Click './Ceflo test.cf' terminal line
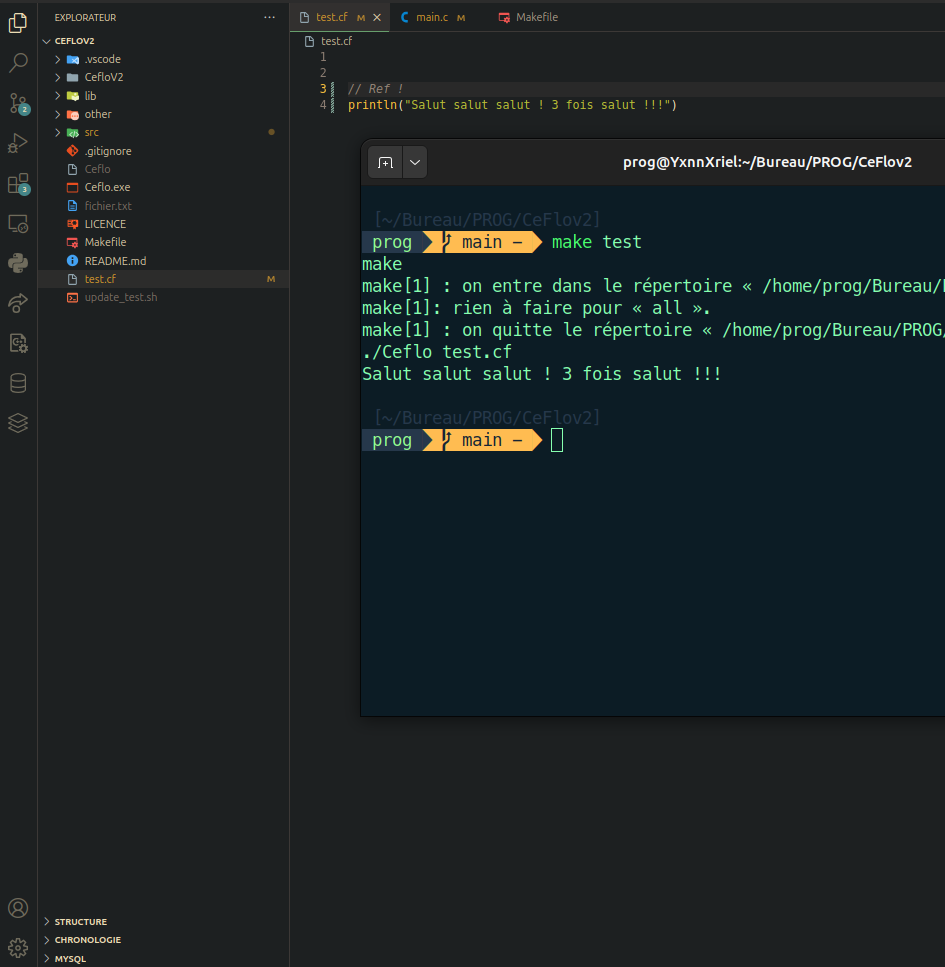The height and width of the screenshot is (967, 945). click(x=437, y=352)
